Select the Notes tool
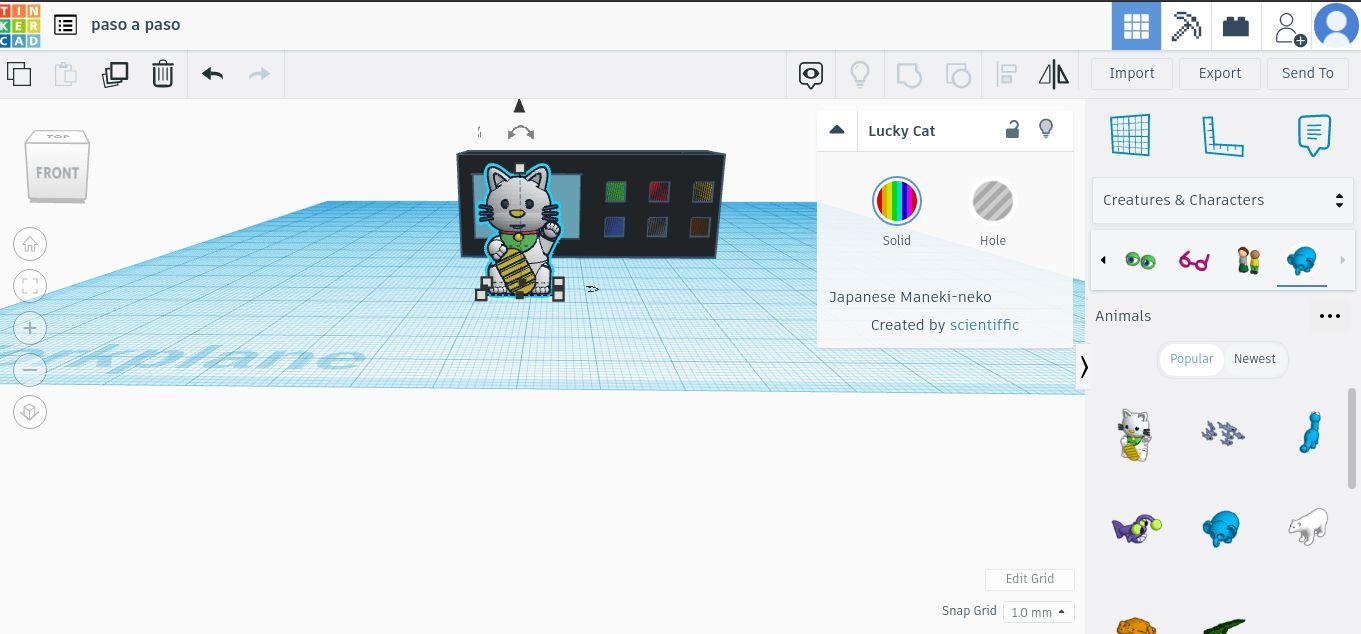 (x=1314, y=135)
